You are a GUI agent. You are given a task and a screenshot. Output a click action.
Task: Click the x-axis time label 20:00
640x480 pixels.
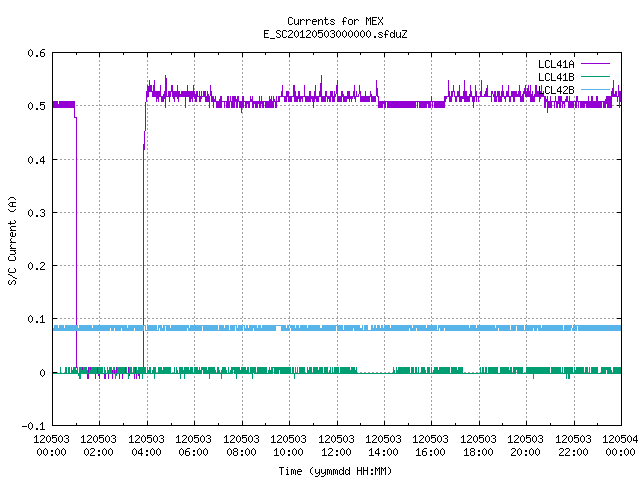click(525, 452)
